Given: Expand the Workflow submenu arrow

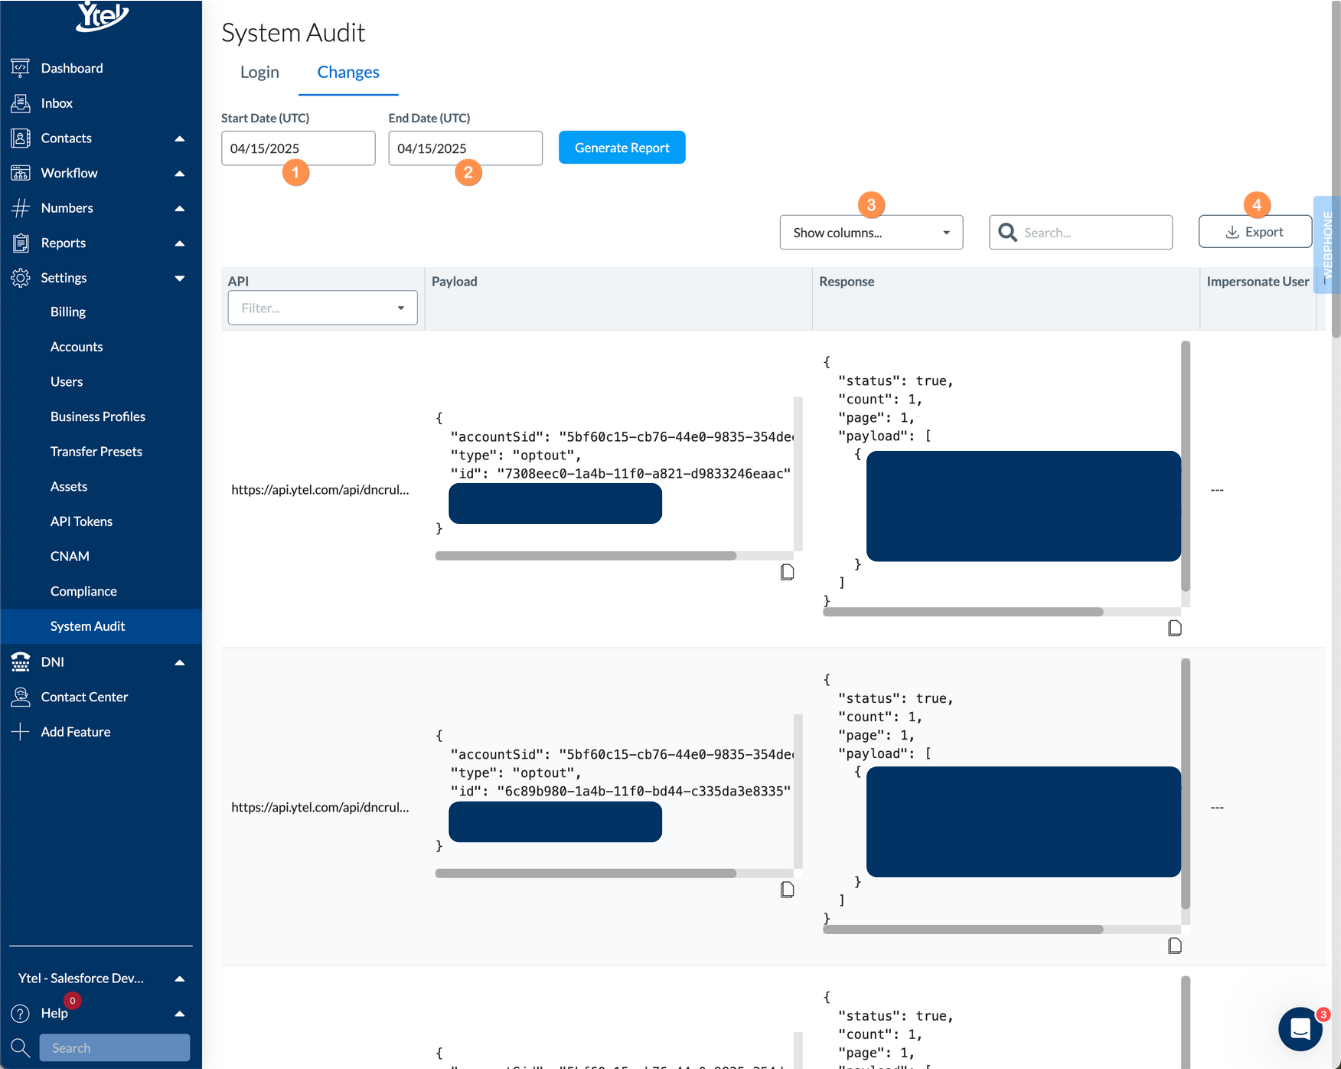Looking at the screenshot, I should click(x=180, y=173).
